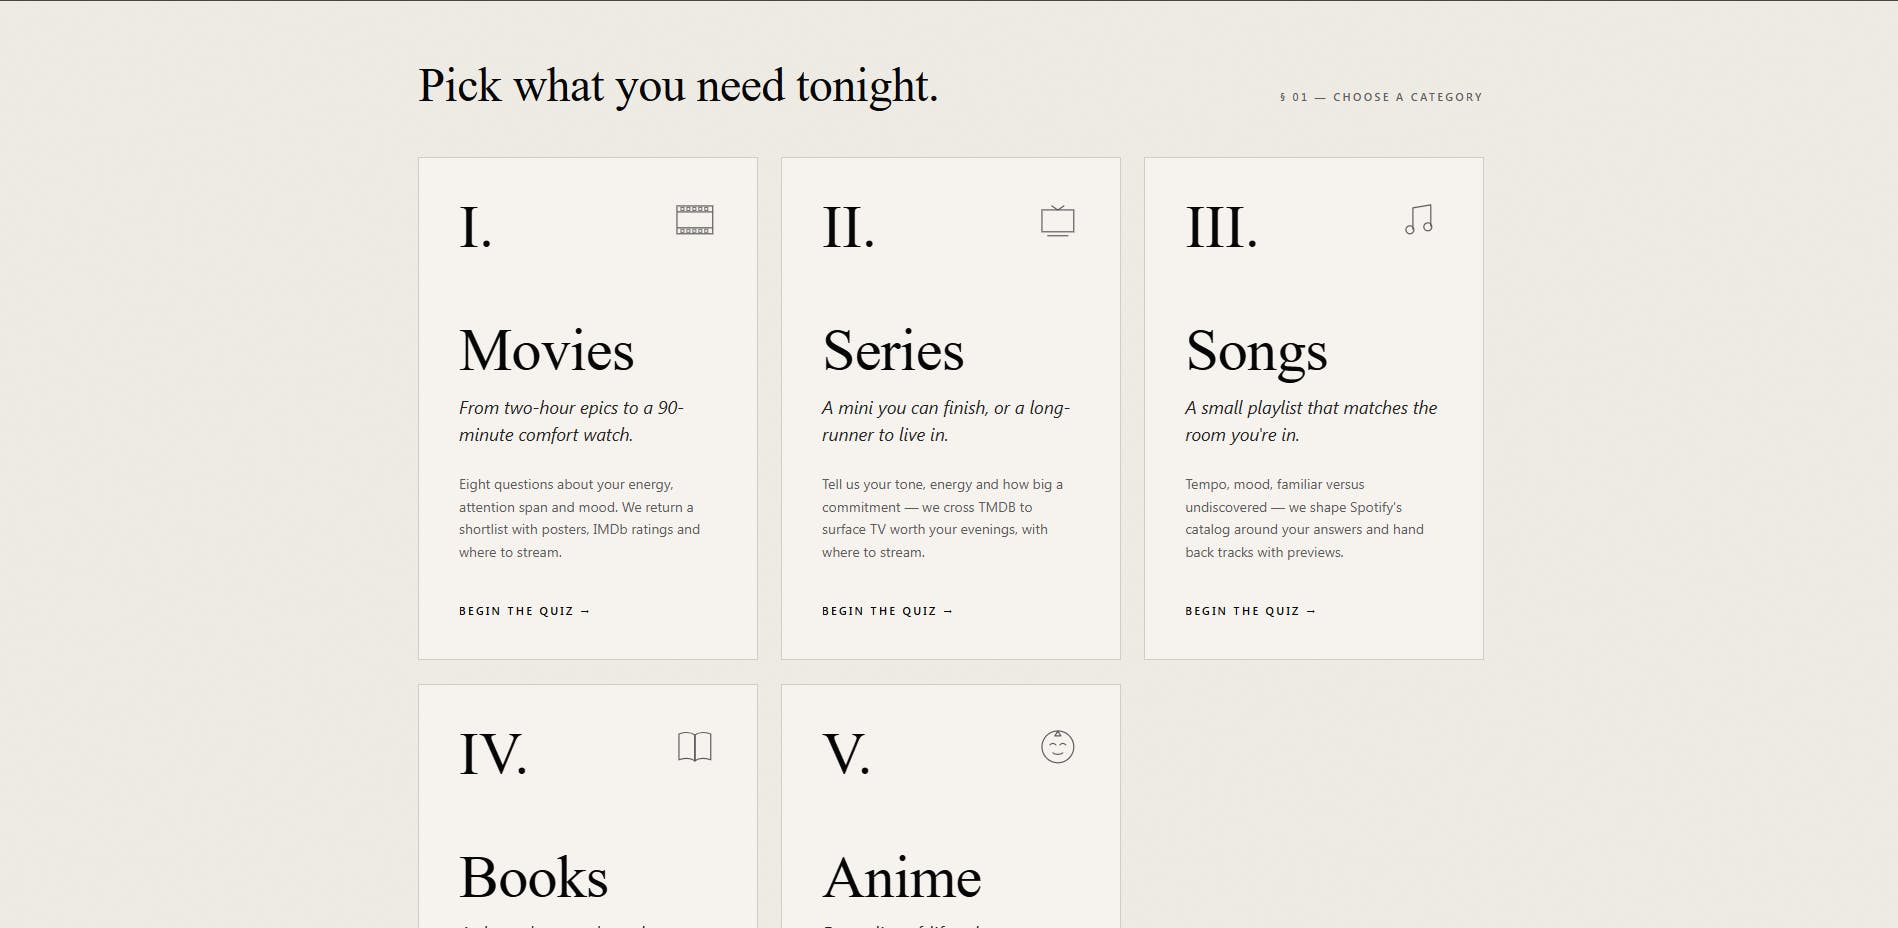Screen dimensions: 1898x928
Task: Click the 'Tell us your tone' description
Action: [942, 518]
